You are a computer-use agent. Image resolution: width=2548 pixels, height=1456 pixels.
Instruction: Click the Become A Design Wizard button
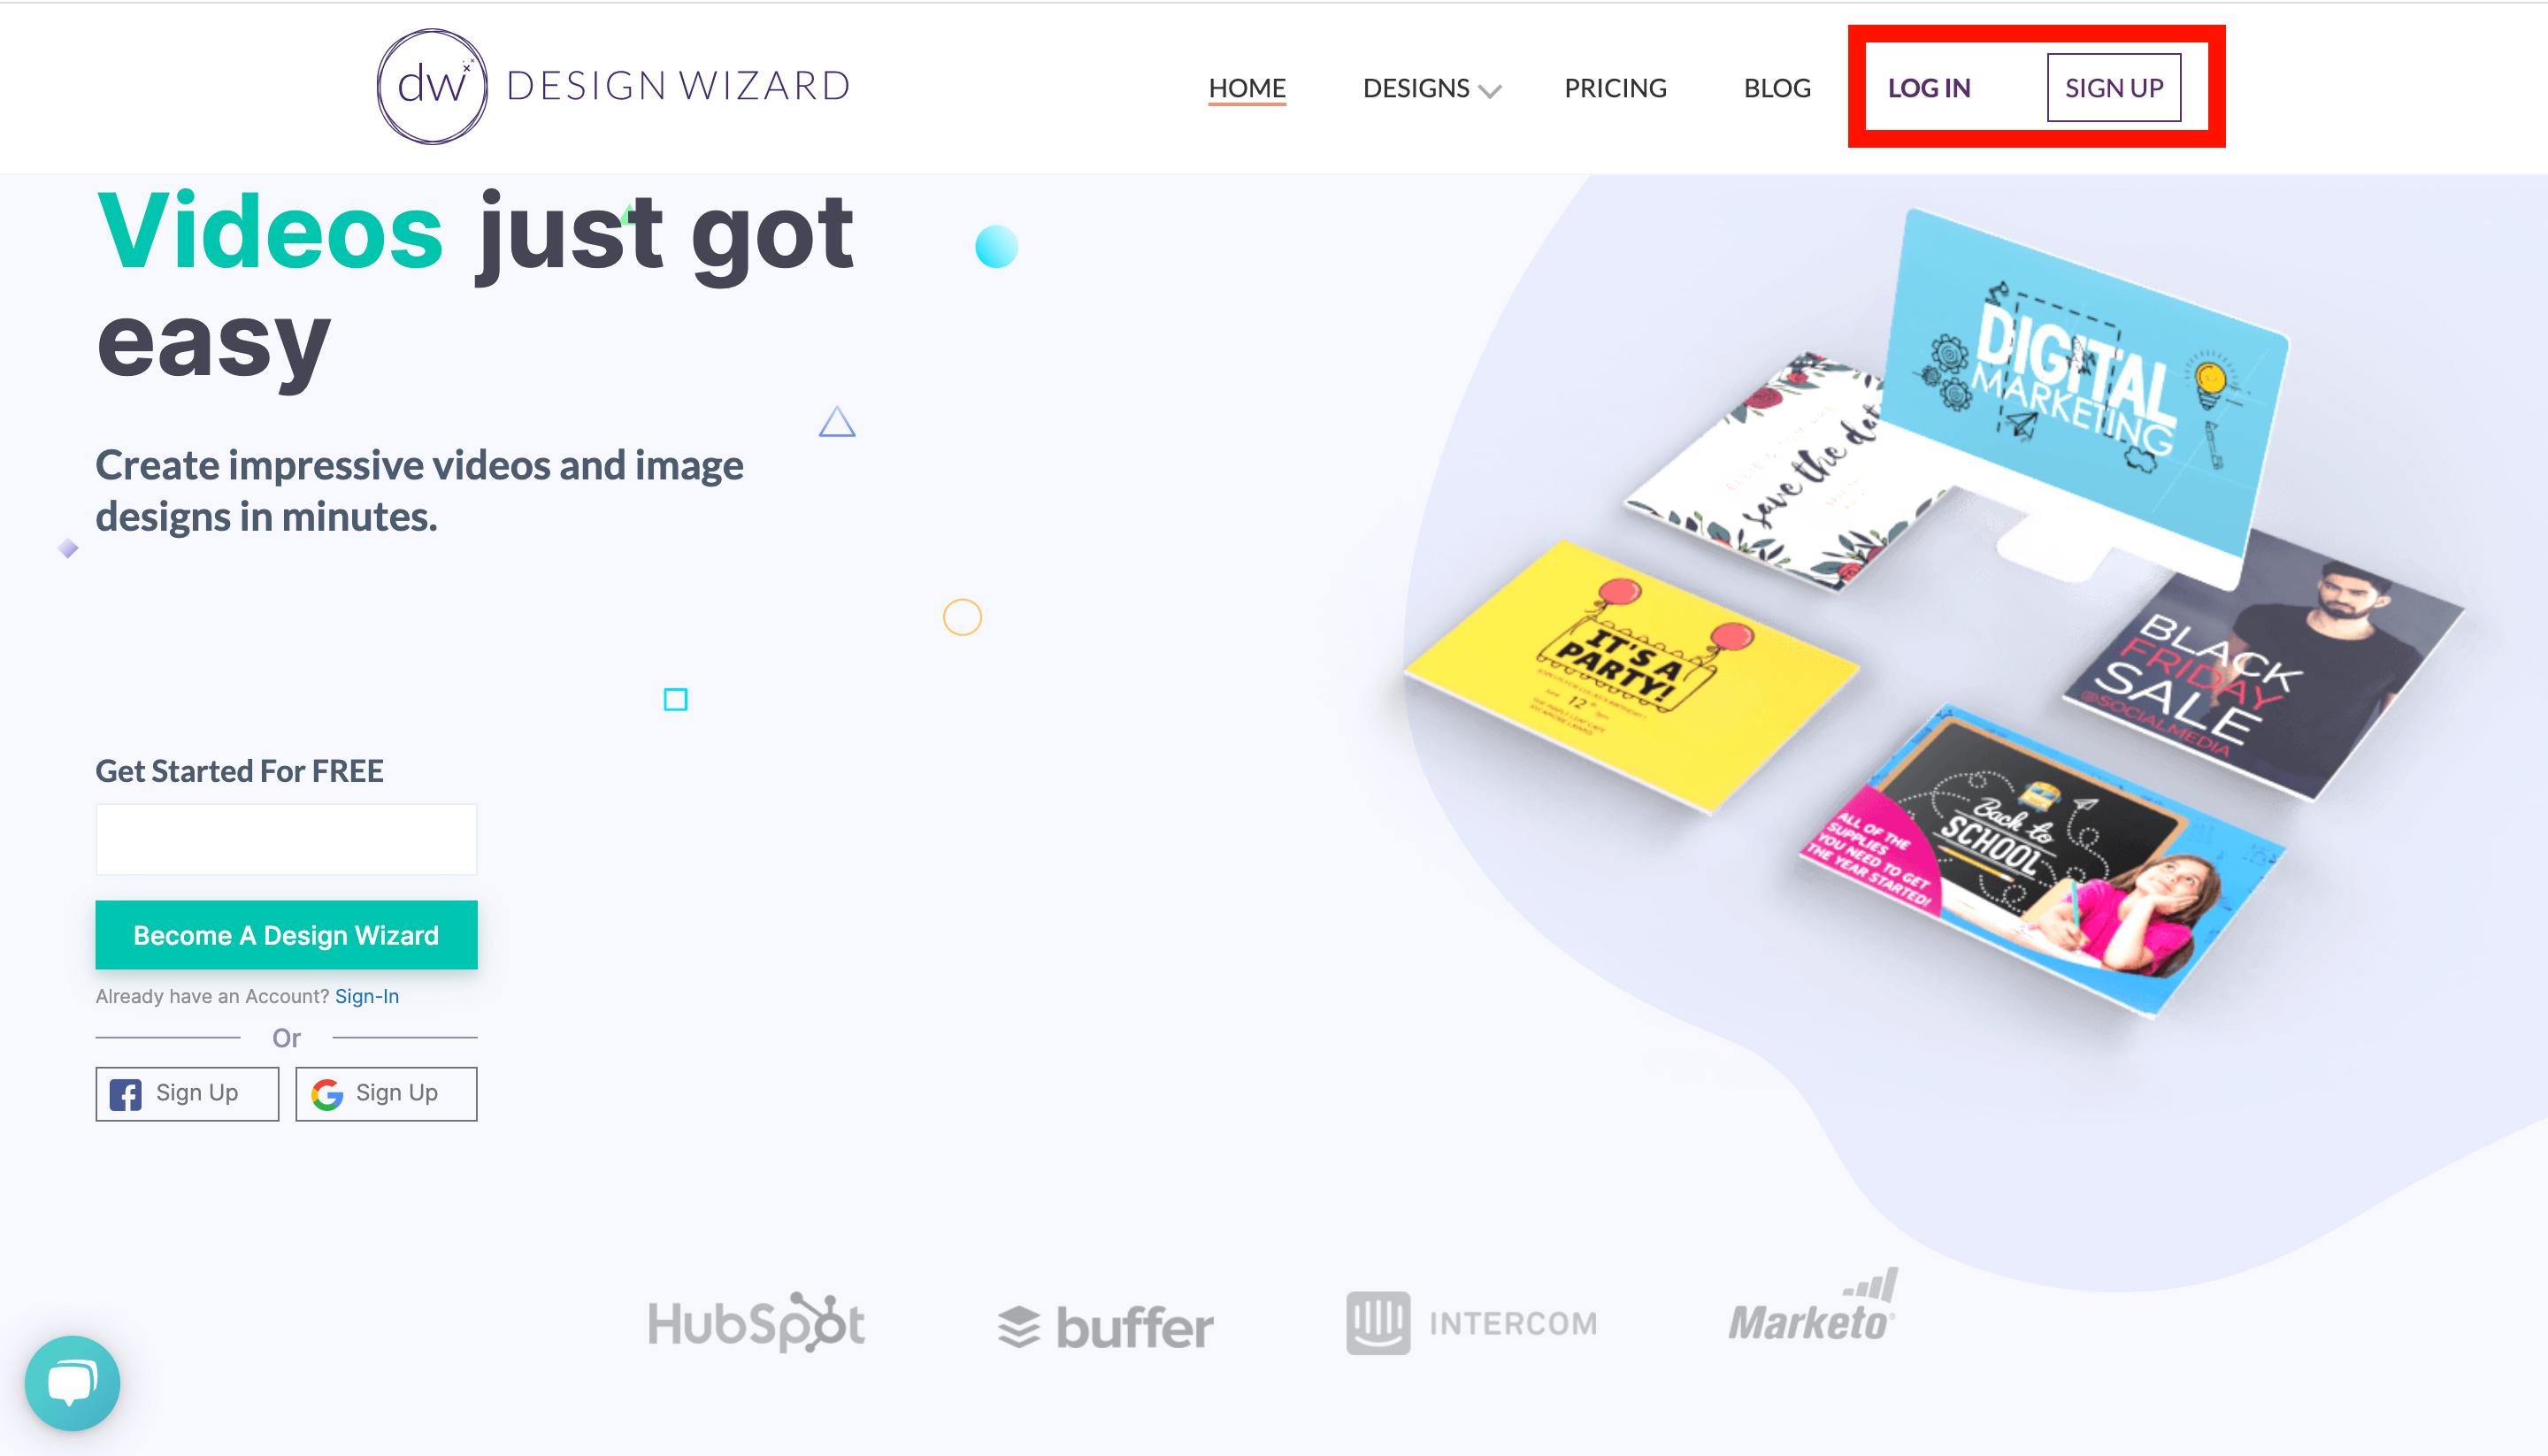coord(285,934)
